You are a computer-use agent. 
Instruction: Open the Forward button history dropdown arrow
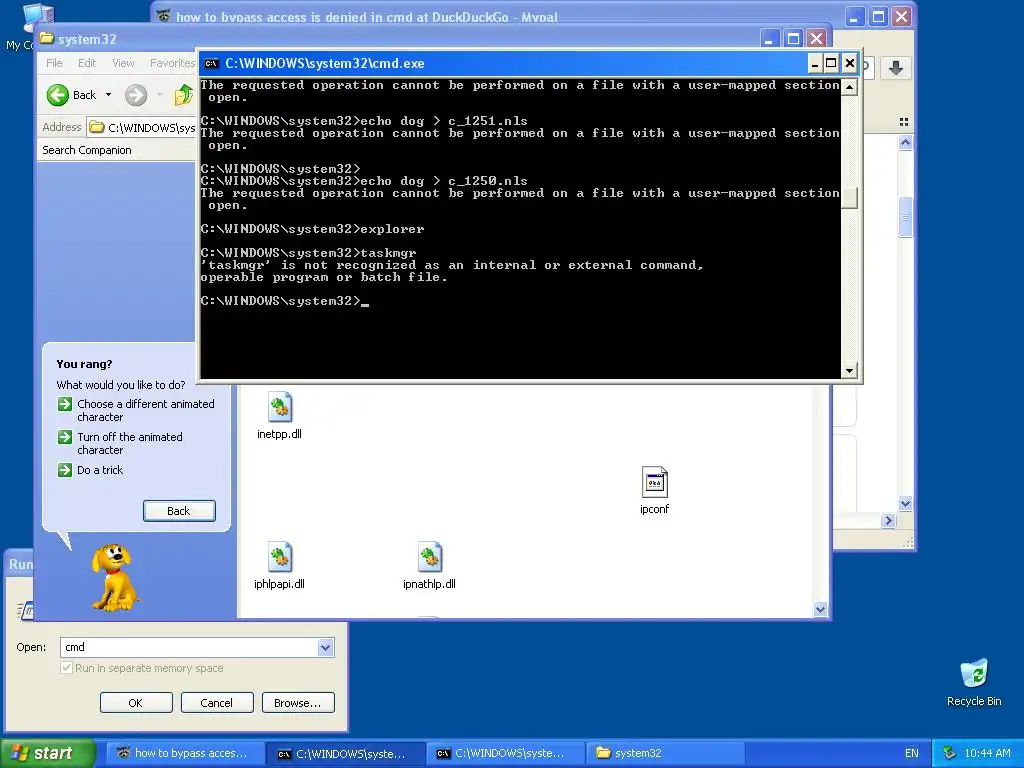[x=159, y=95]
